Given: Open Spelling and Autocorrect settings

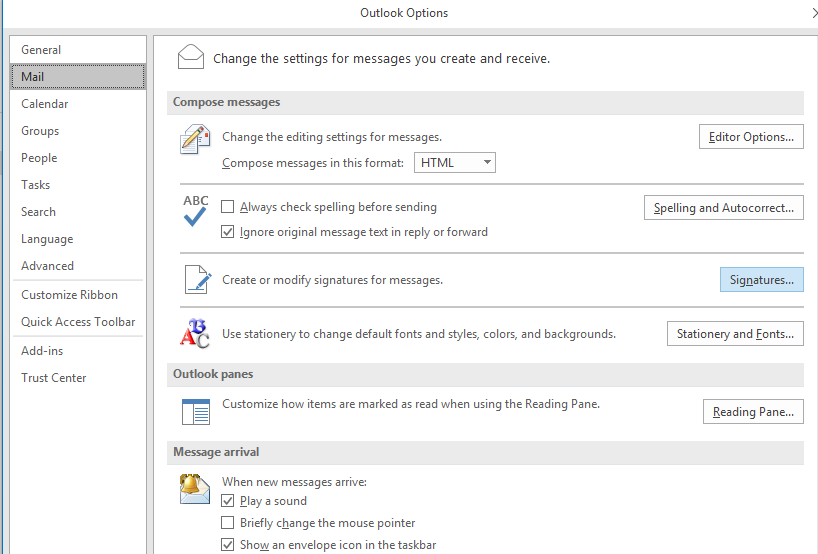Looking at the screenshot, I should point(724,208).
